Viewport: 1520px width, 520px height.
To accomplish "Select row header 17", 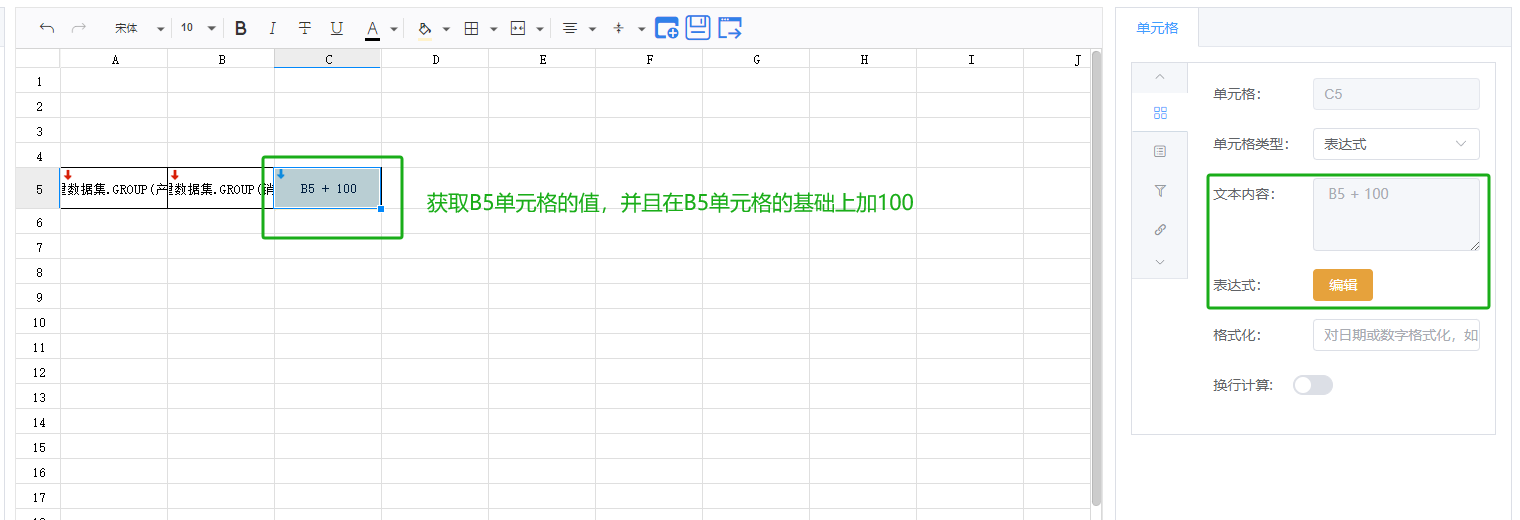I will (x=38, y=497).
